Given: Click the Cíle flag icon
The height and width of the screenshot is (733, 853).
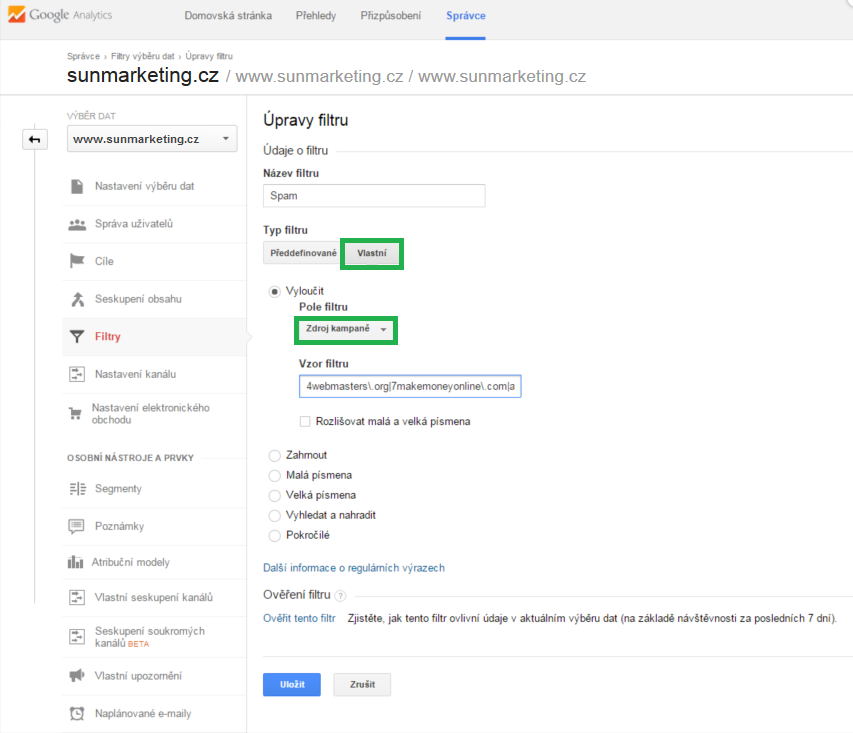Looking at the screenshot, I should click(x=77, y=261).
